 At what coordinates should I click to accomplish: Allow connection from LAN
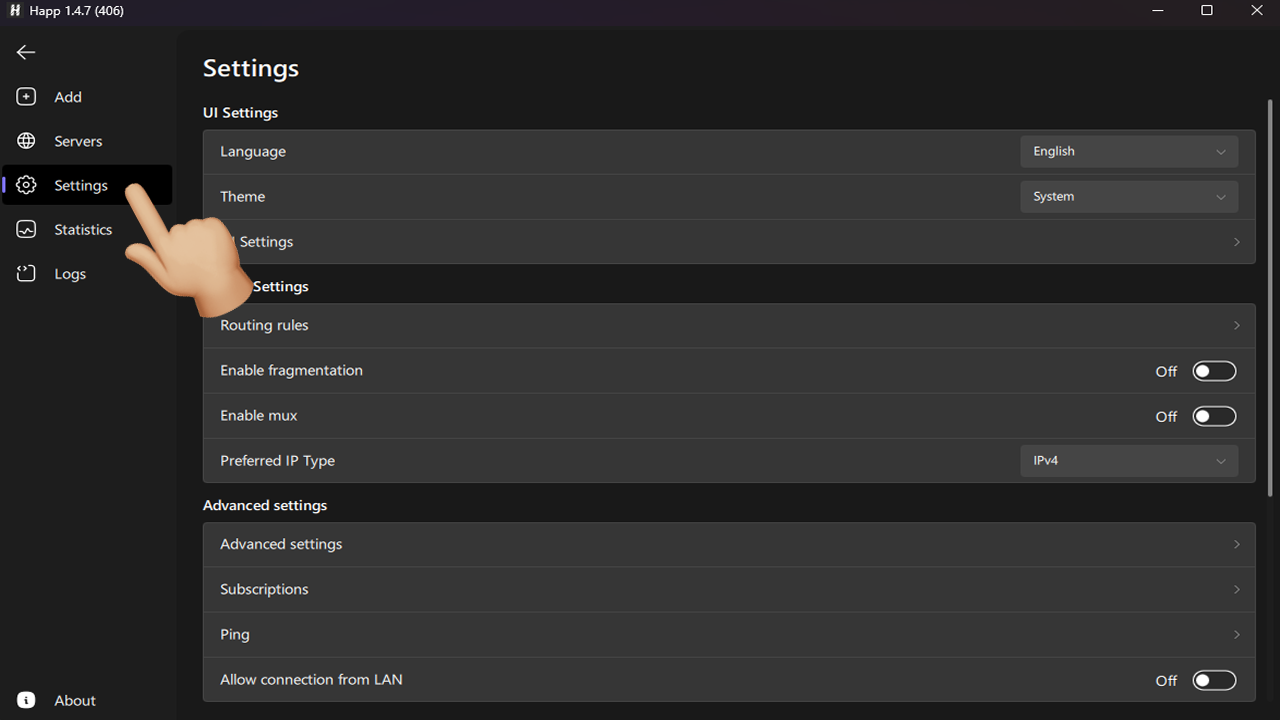pos(1214,679)
